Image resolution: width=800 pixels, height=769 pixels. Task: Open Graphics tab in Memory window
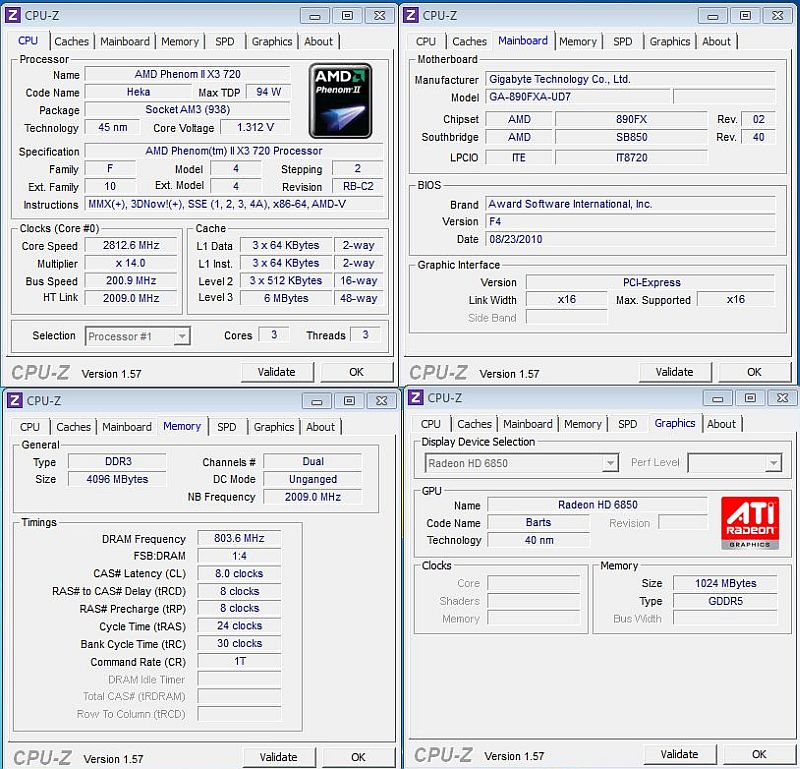tap(274, 427)
